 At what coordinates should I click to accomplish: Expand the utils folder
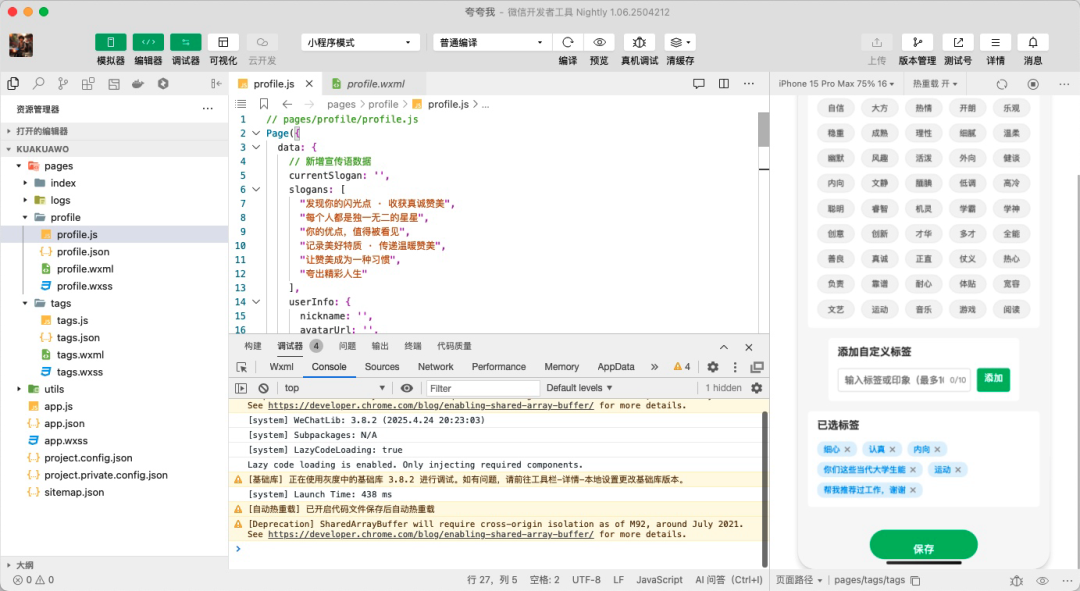54,389
